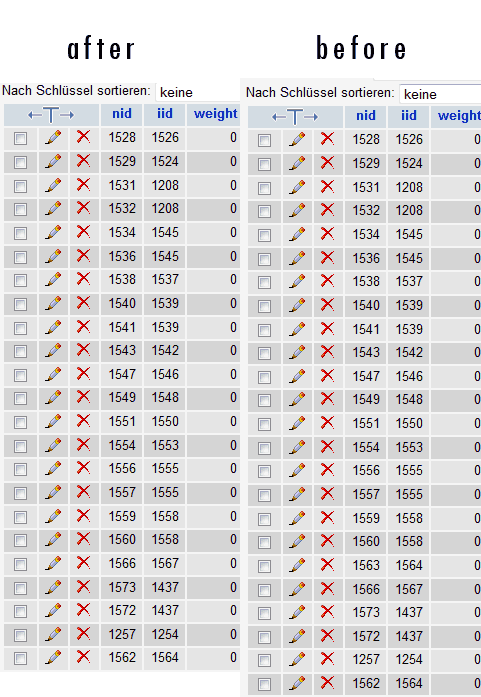Click pencil icon for nid 1540 in before table

point(297,305)
